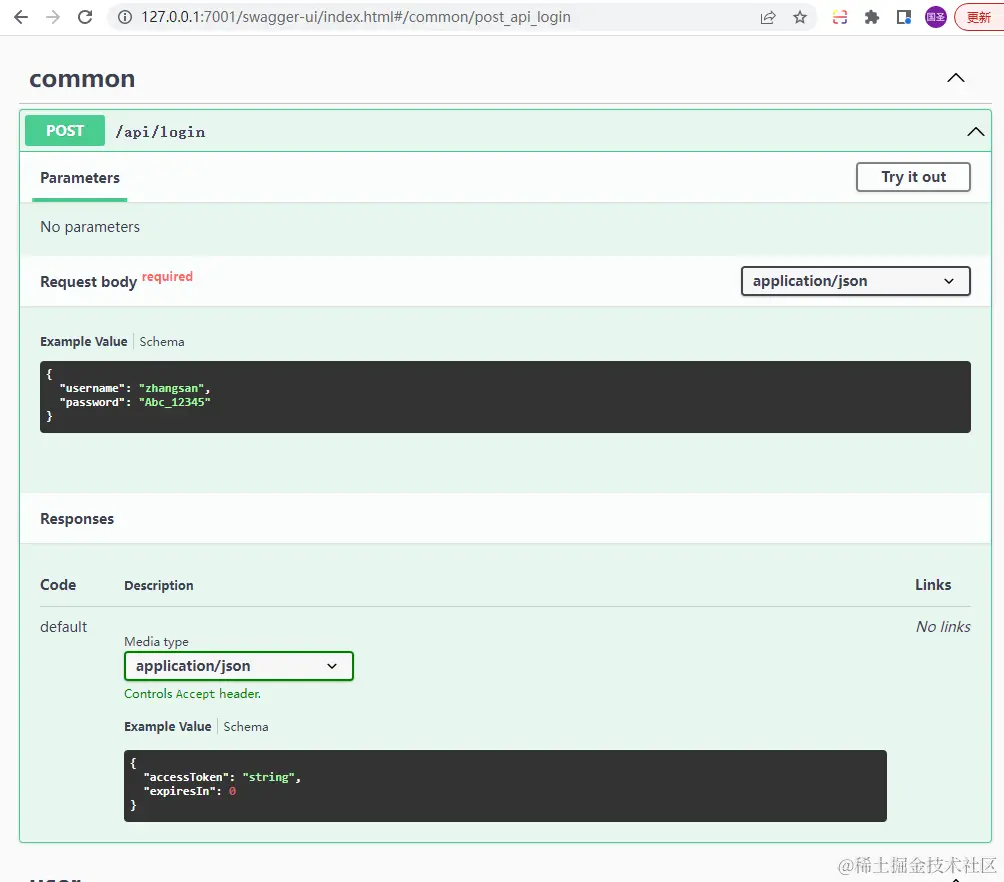1004x882 pixels.
Task: Toggle the browser side panel icon
Action: 903,17
